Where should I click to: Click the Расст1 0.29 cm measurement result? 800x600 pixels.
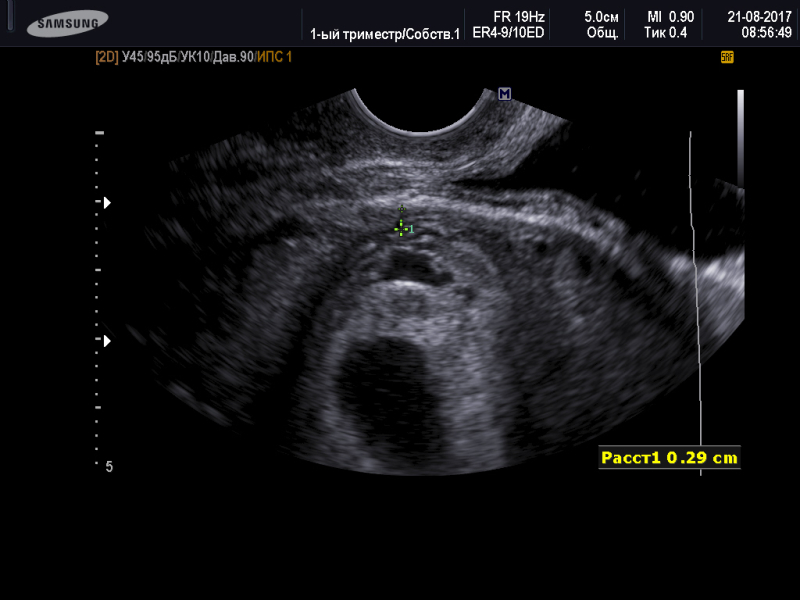pos(669,458)
